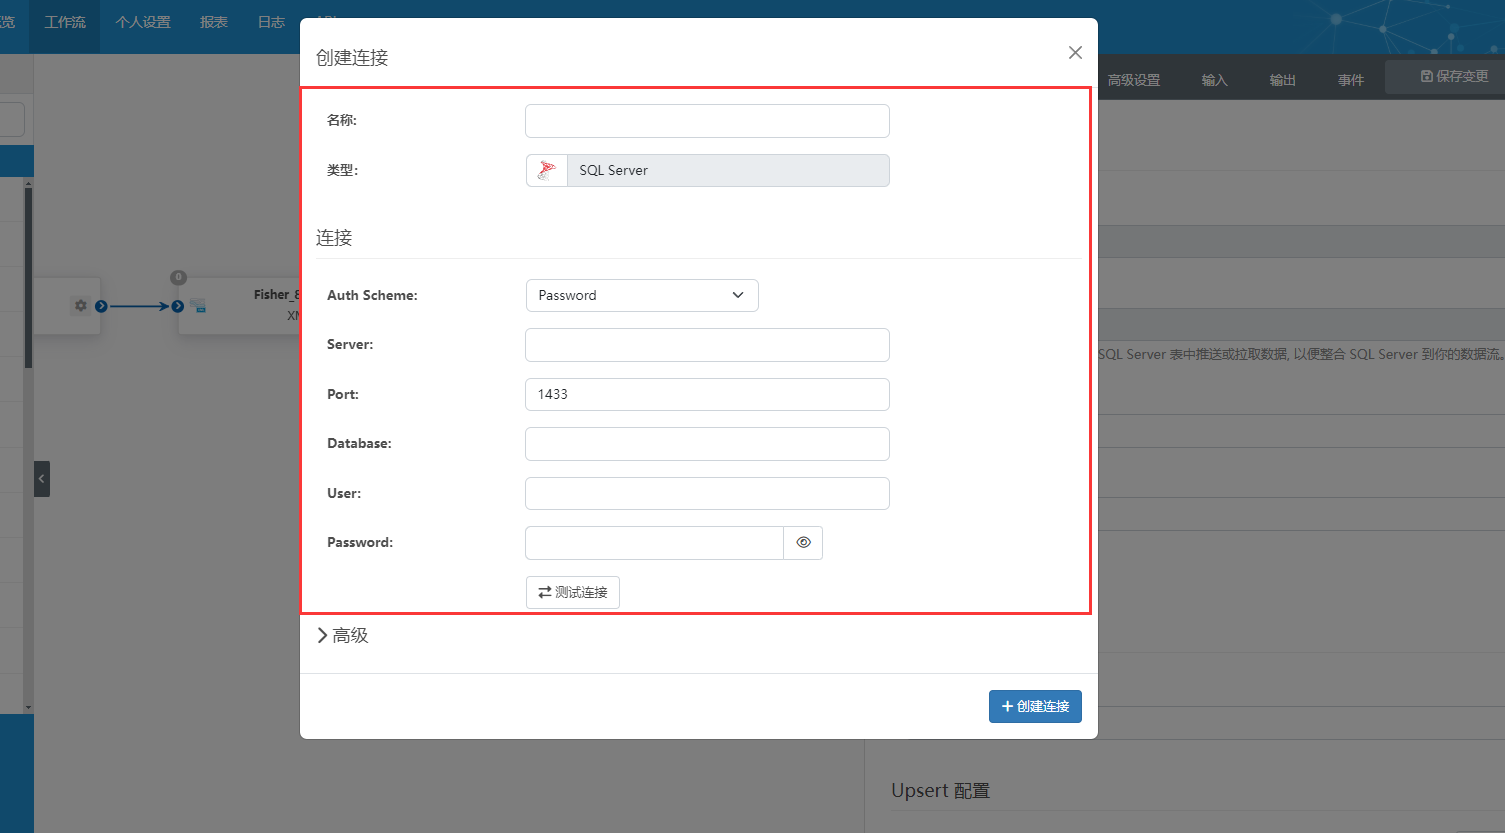Click the message count badge above Fisher node

coord(178,277)
